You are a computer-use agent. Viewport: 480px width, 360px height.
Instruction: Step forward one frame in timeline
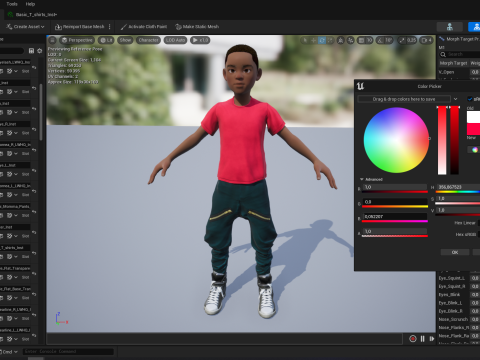[x=432, y=339]
